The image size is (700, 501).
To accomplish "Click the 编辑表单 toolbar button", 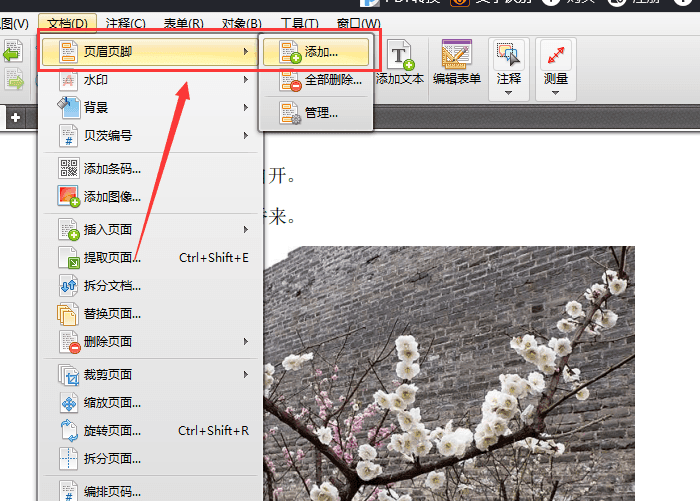I will pyautogui.click(x=457, y=63).
